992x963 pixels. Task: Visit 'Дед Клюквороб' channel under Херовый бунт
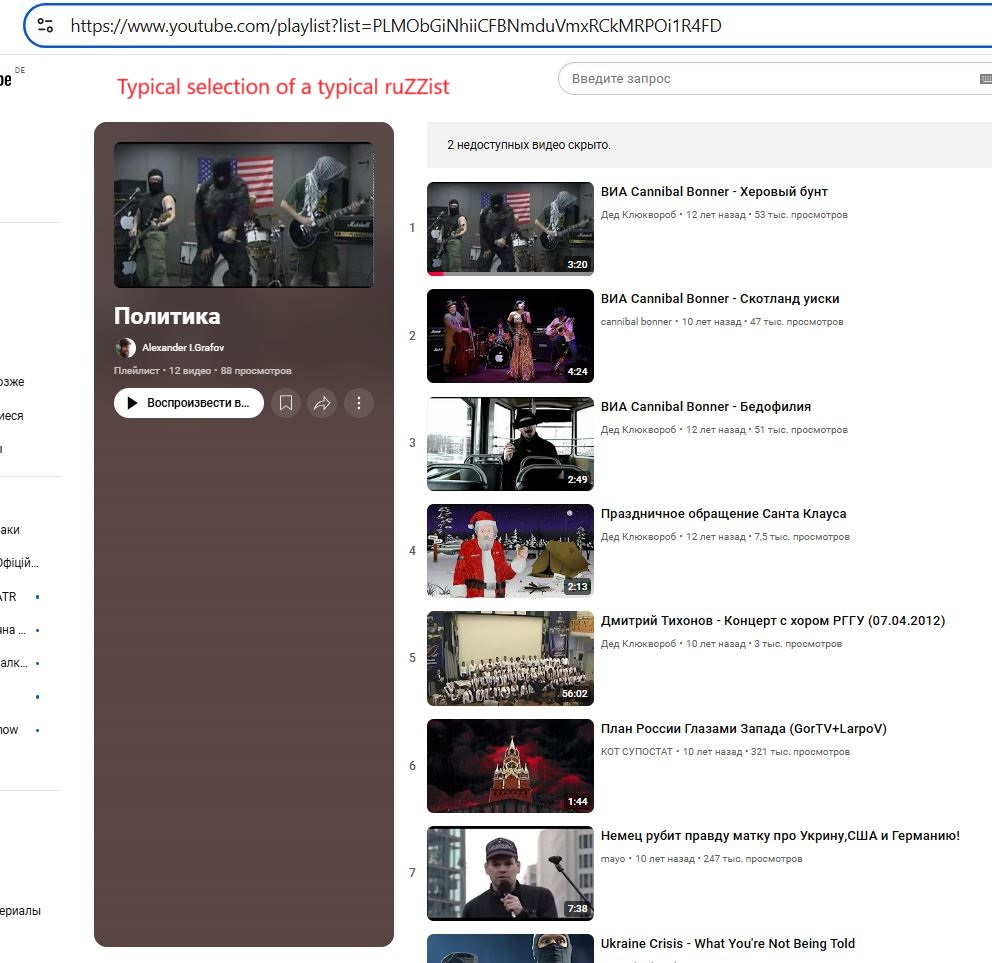(x=638, y=214)
